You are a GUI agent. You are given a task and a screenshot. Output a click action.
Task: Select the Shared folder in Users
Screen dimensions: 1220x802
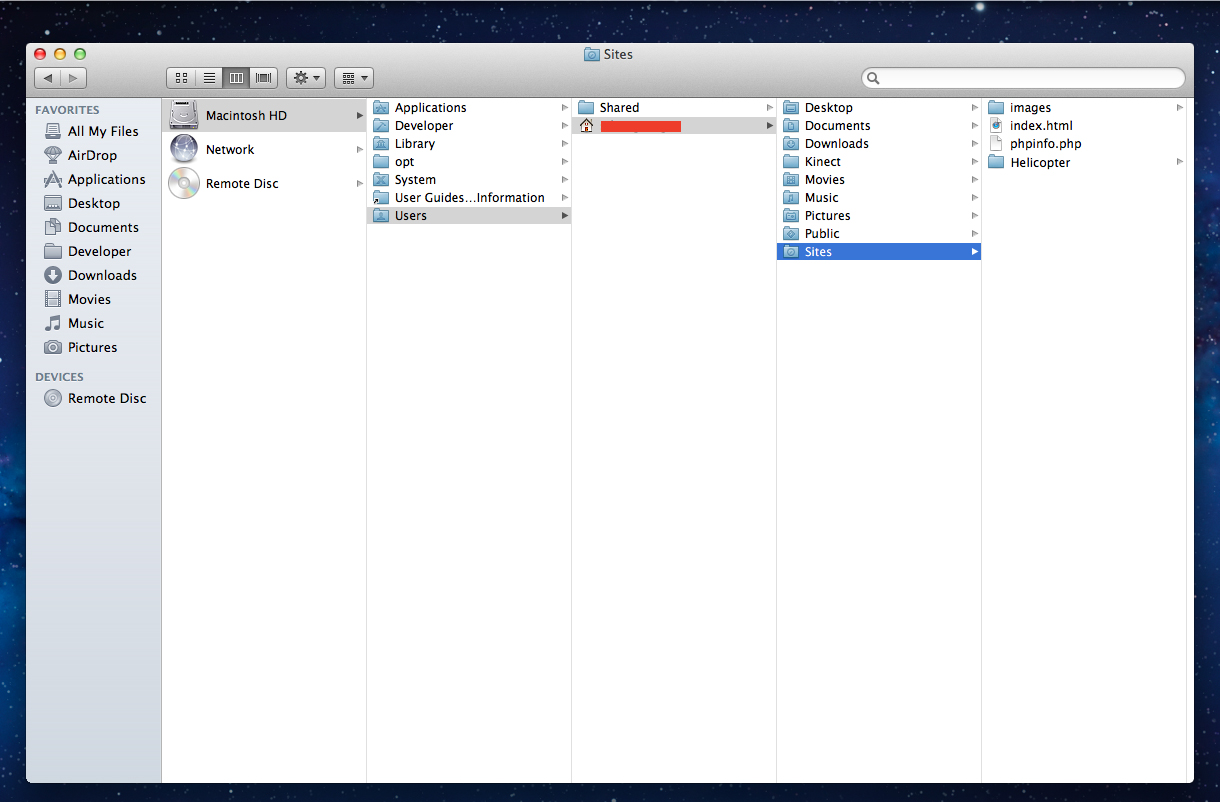click(618, 108)
